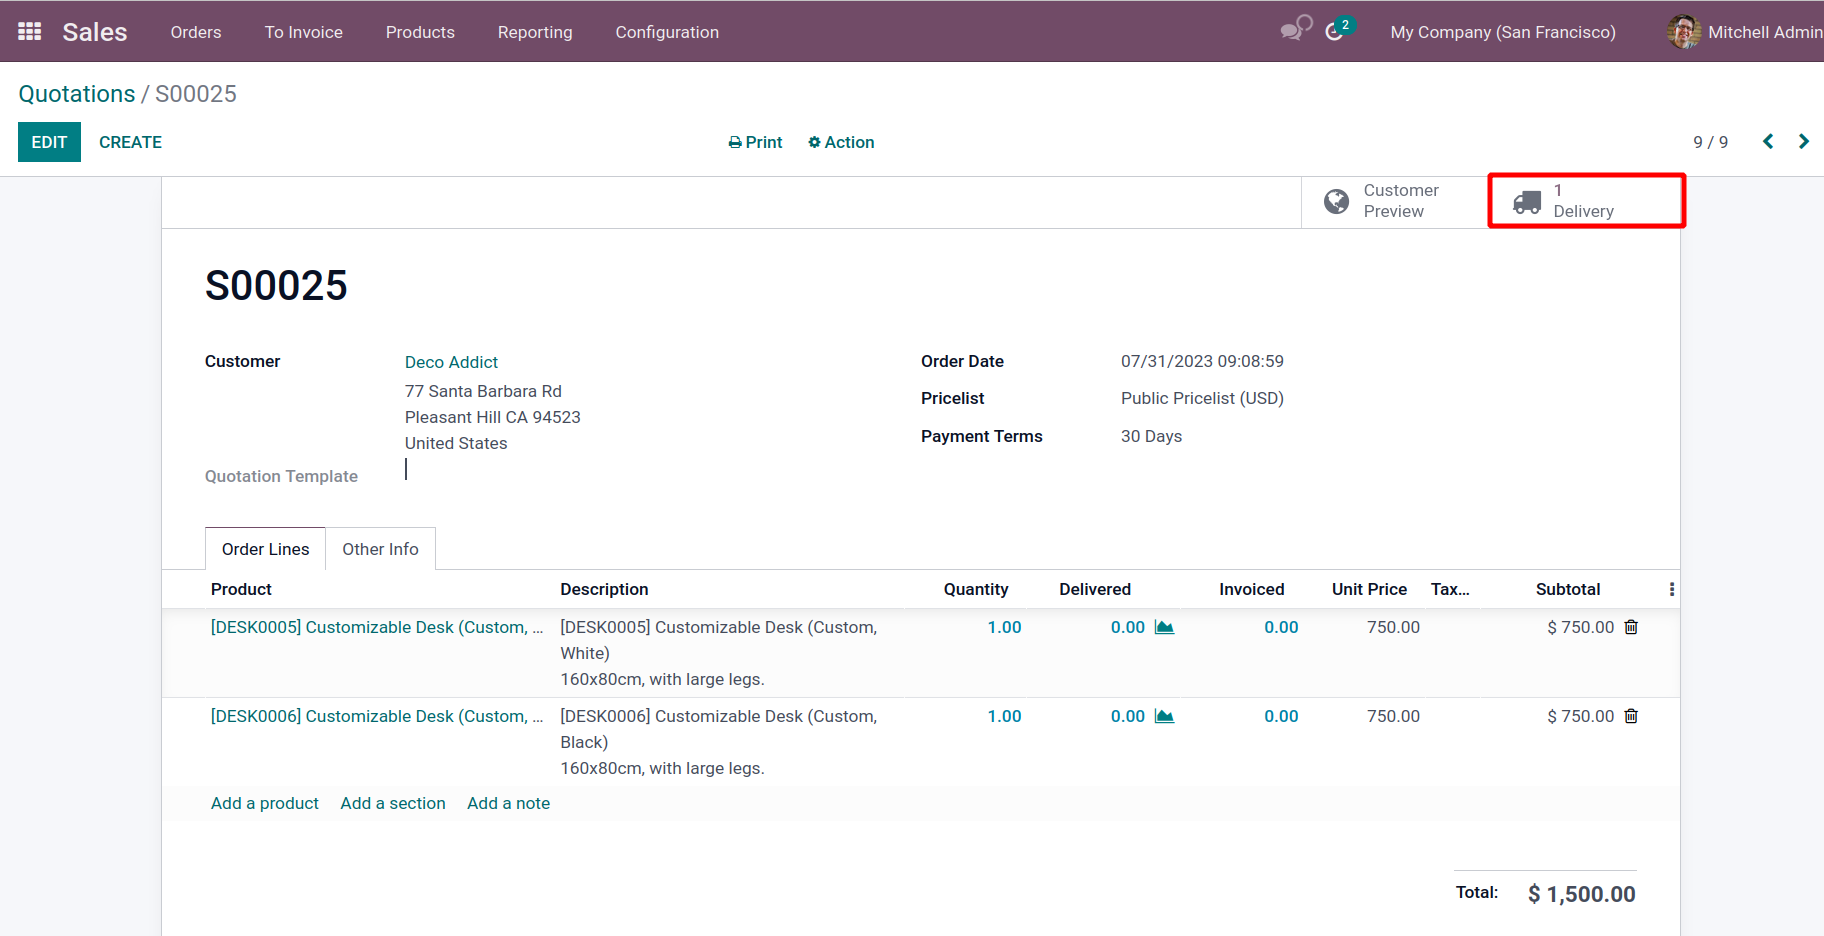Open the apps grid menu
This screenshot has width=1824, height=936.
click(30, 32)
